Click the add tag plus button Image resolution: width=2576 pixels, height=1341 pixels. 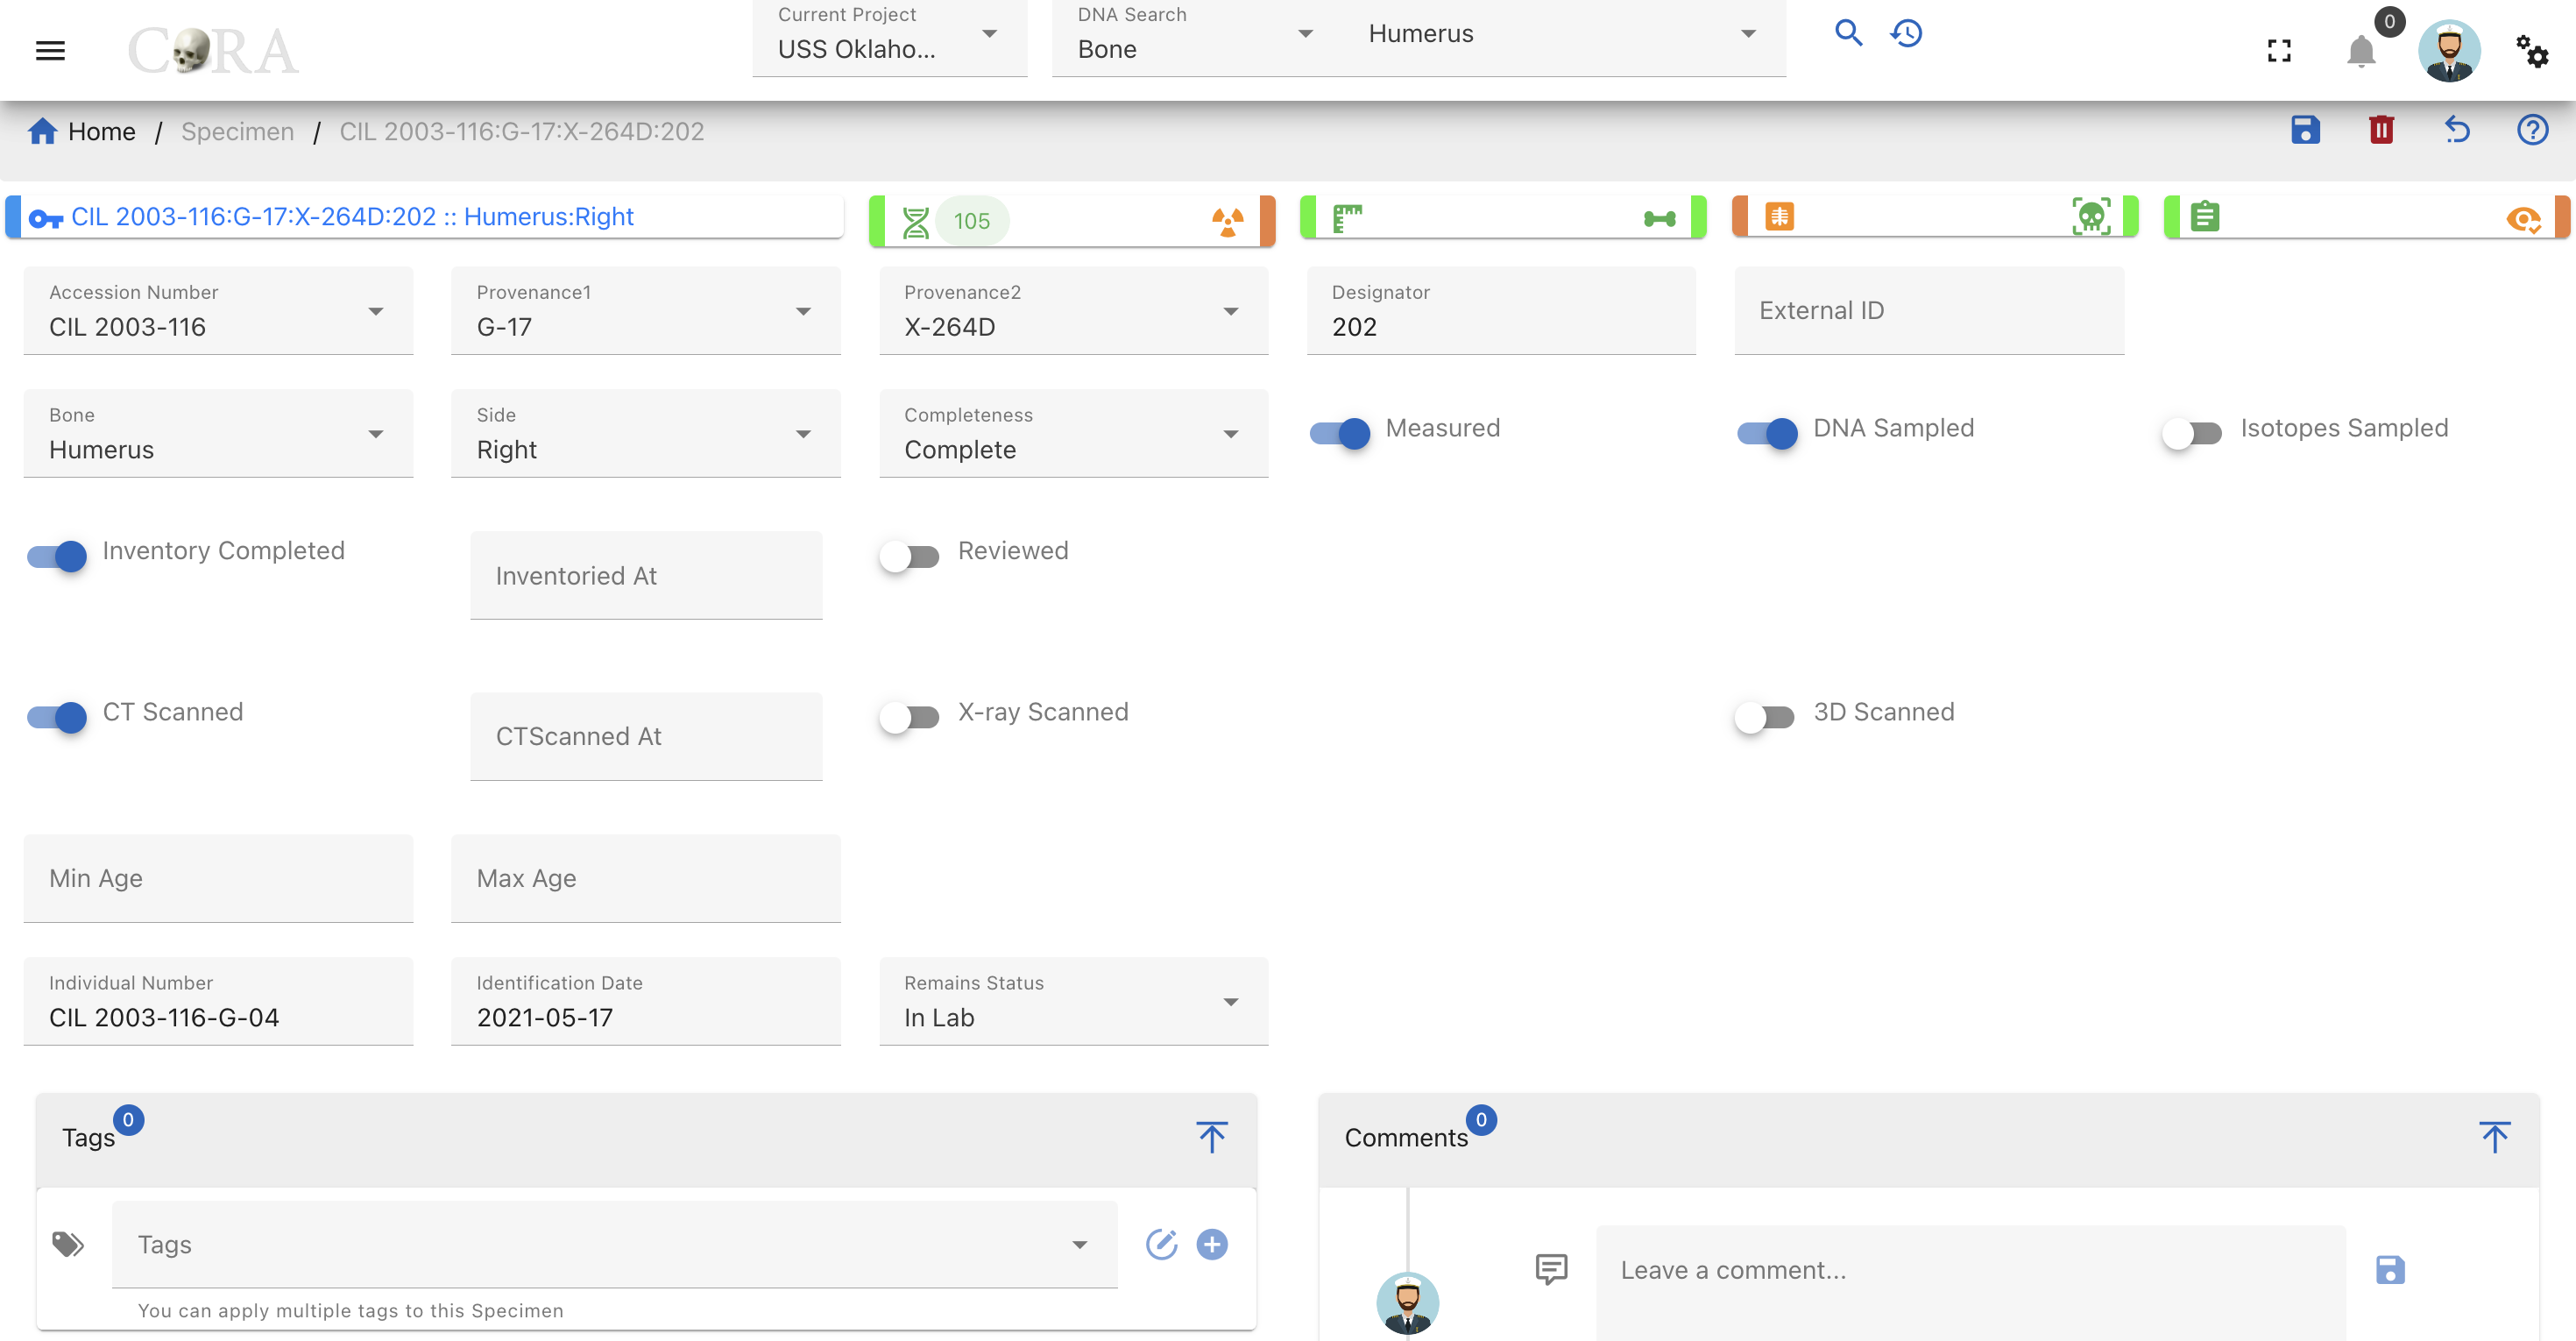[x=1212, y=1244]
